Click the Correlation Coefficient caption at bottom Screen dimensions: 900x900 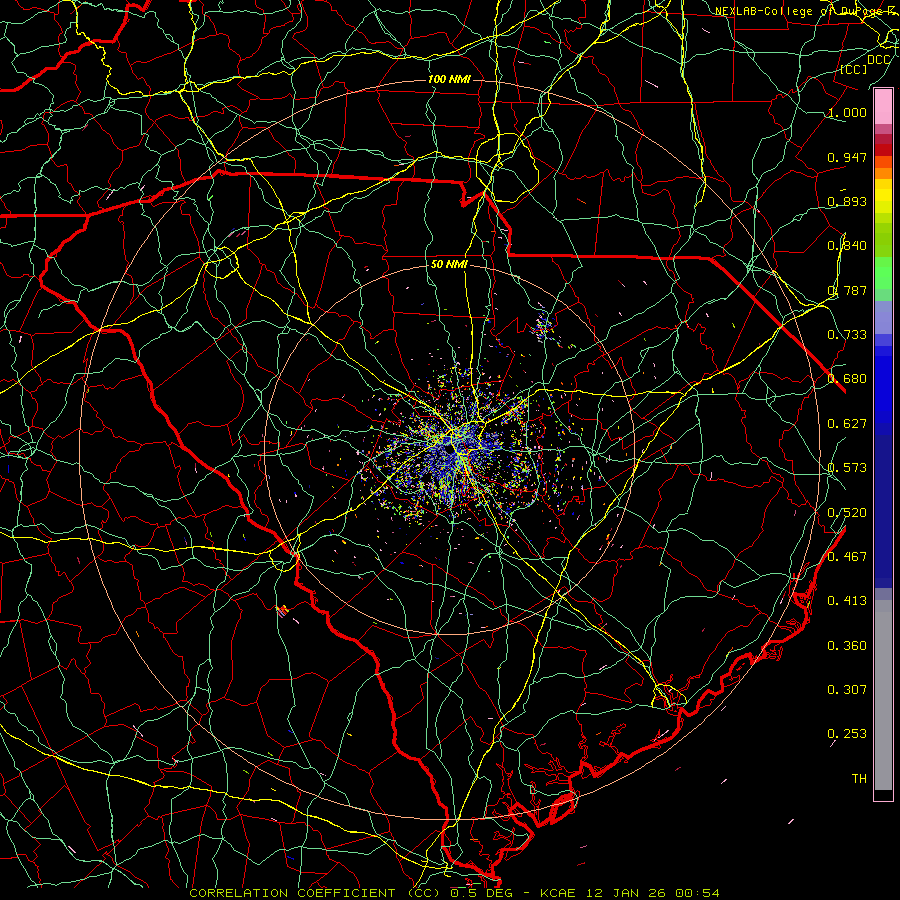(454, 893)
